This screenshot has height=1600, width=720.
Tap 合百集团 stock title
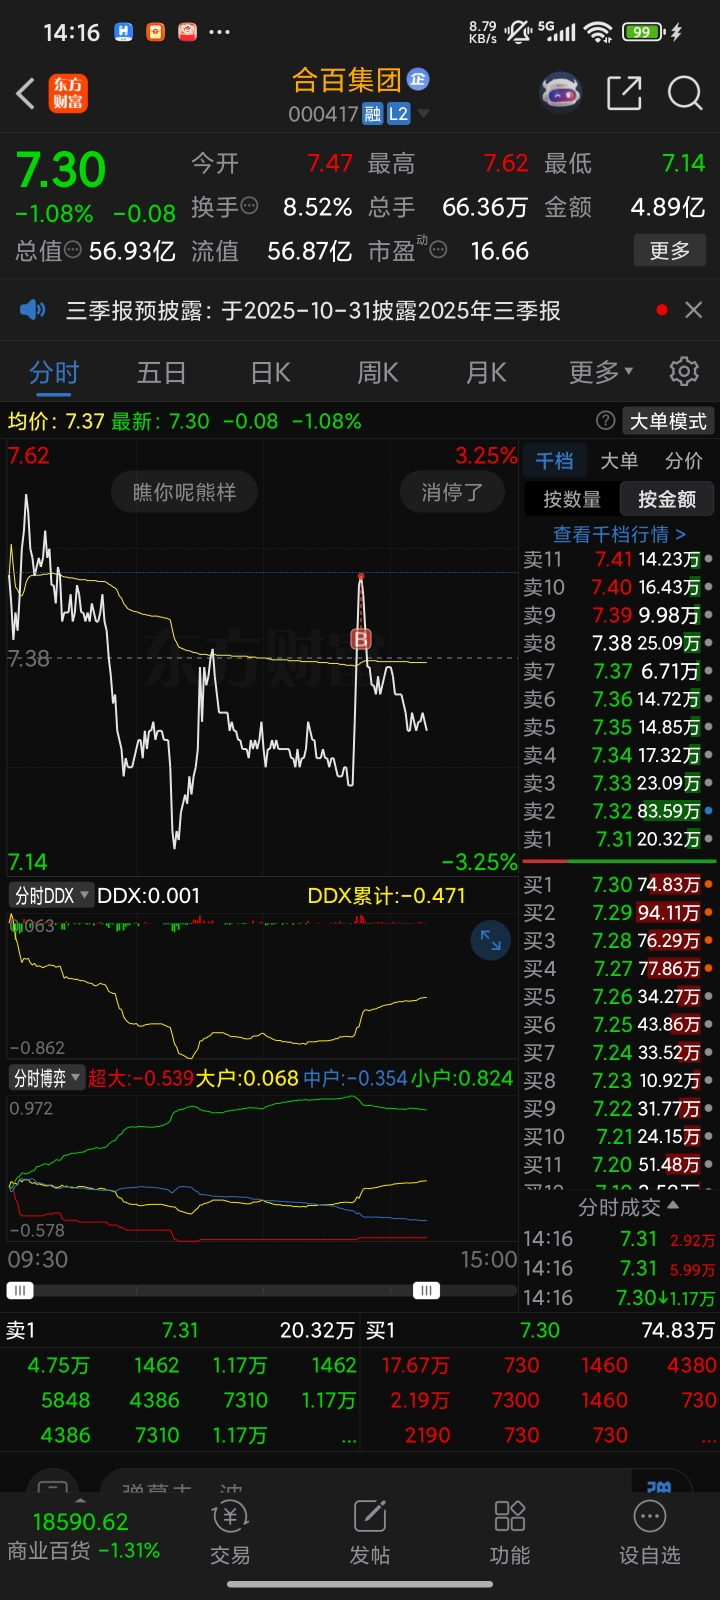pyautogui.click(x=346, y=79)
